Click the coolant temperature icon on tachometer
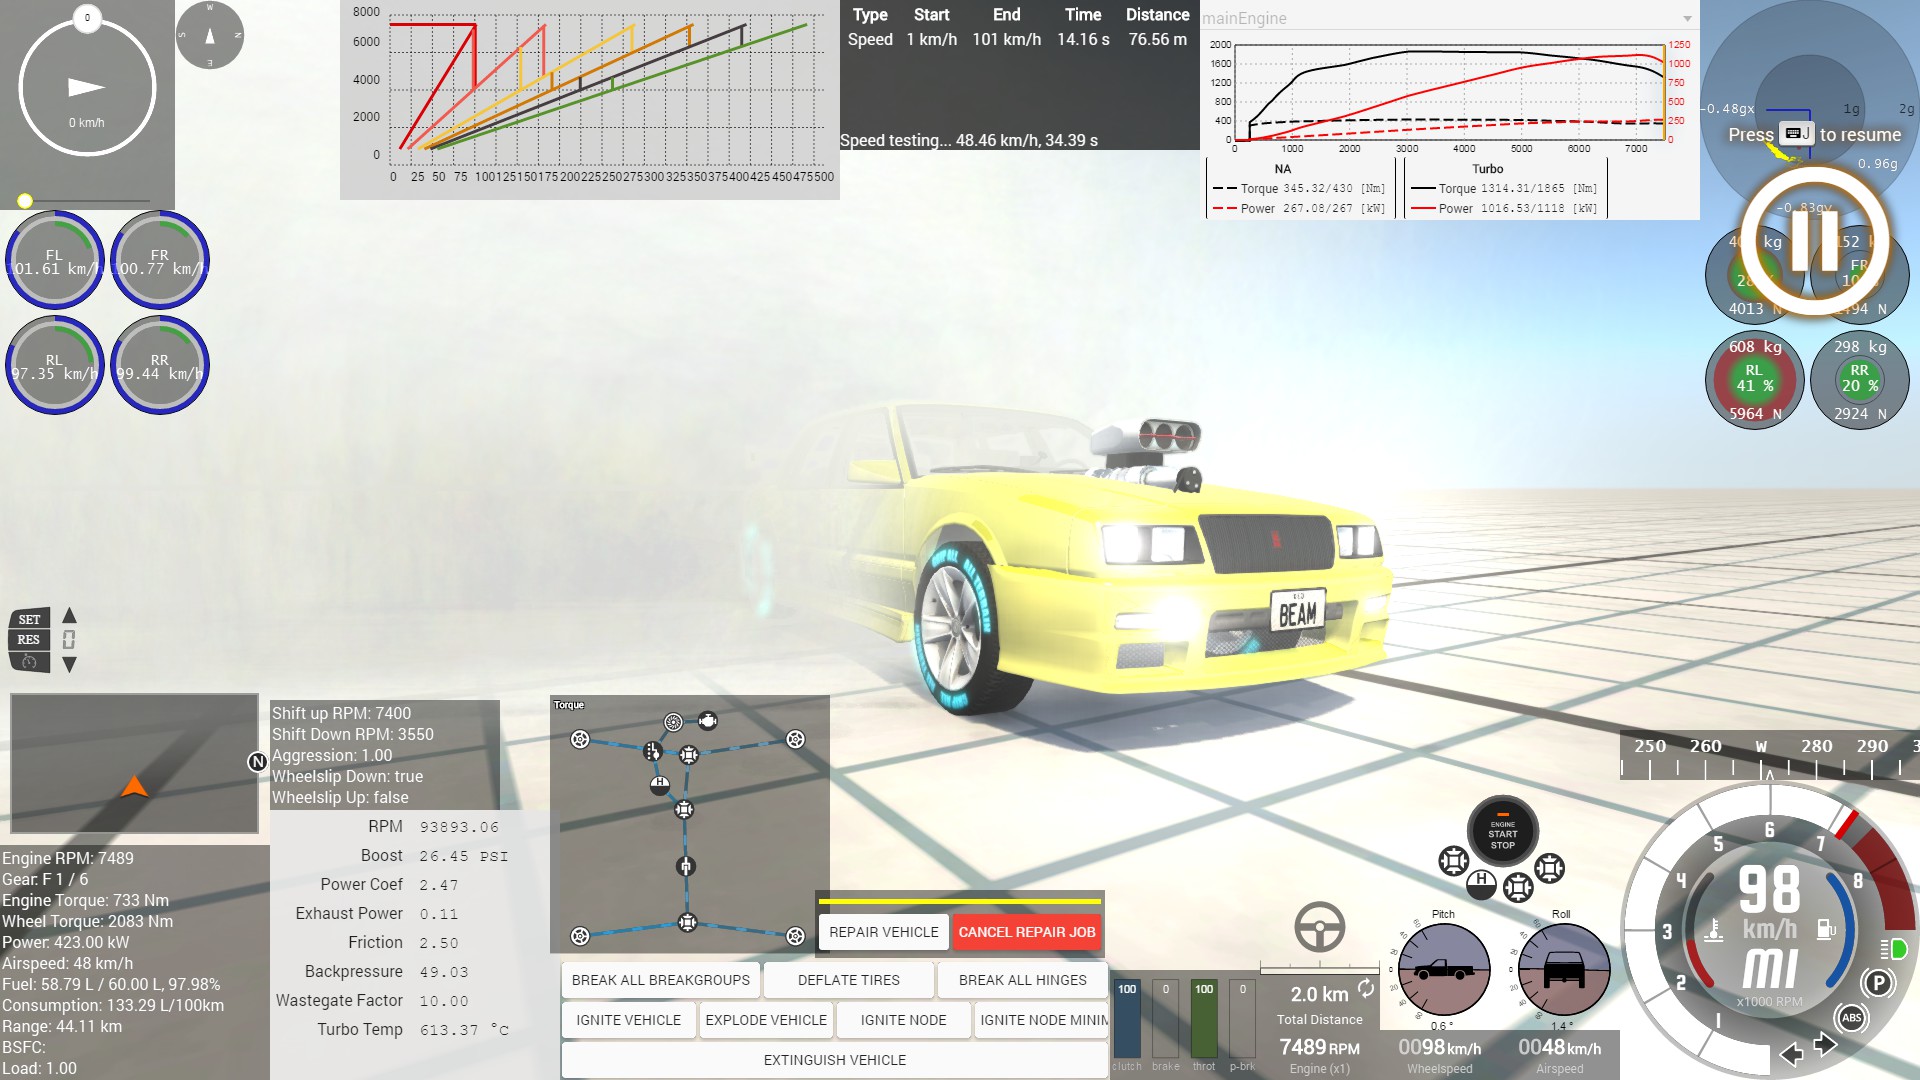This screenshot has height=1080, width=1920. (x=1714, y=930)
